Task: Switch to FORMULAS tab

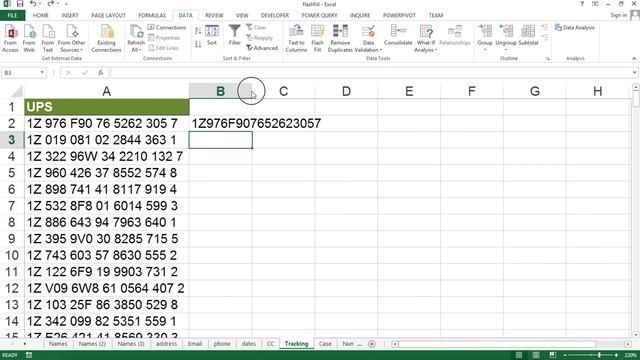Action: (x=152, y=15)
